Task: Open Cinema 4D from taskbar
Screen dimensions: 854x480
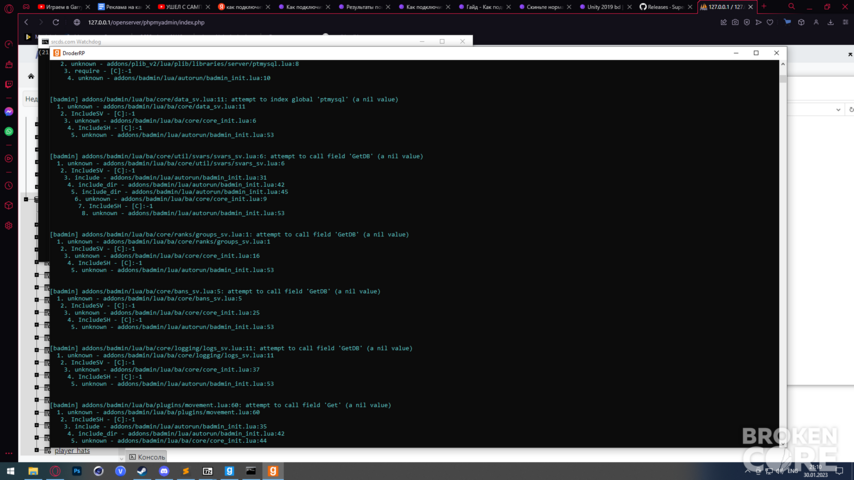Action: click(99, 471)
